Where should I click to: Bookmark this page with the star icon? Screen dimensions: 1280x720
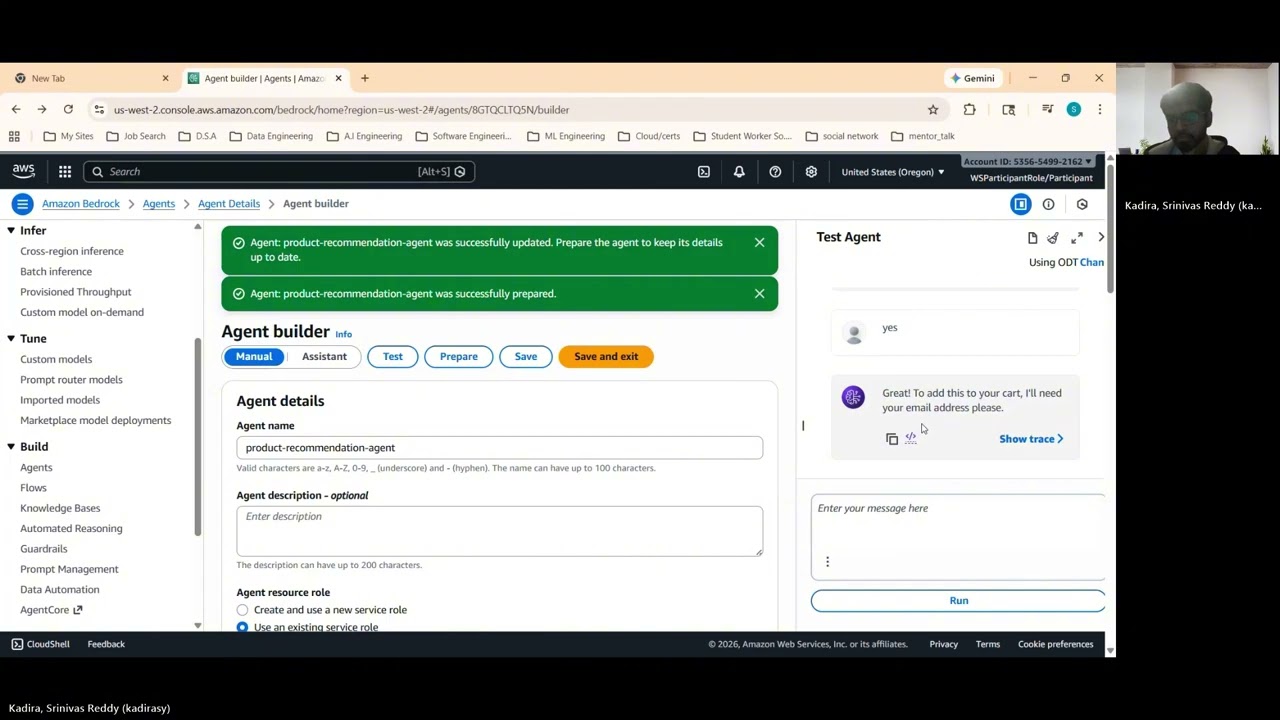[x=933, y=110]
